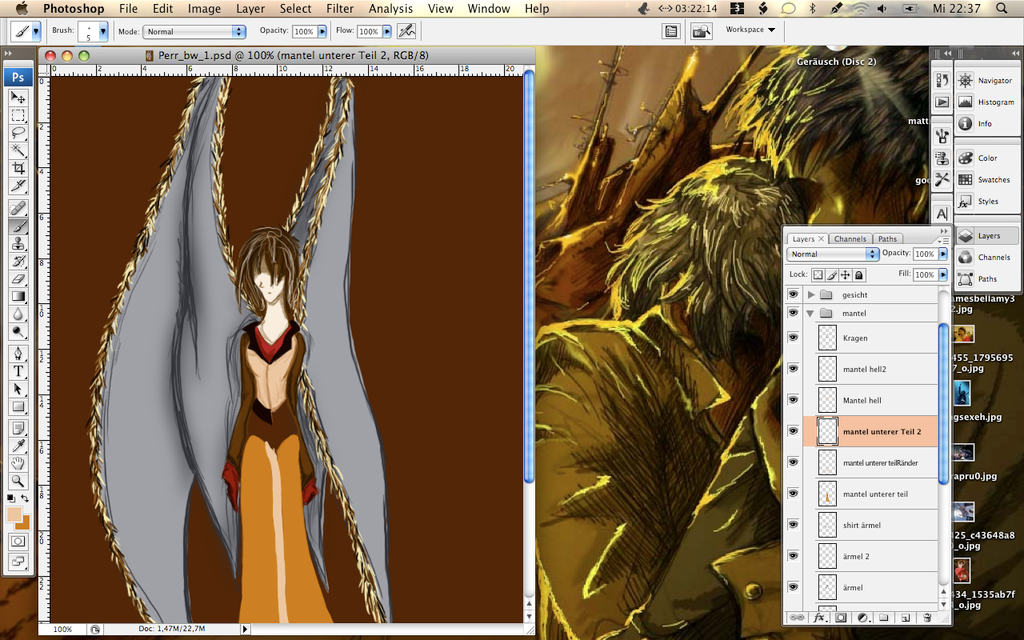Click the foreground color swatch
Screen dimensions: 1024x640
(x=15, y=514)
